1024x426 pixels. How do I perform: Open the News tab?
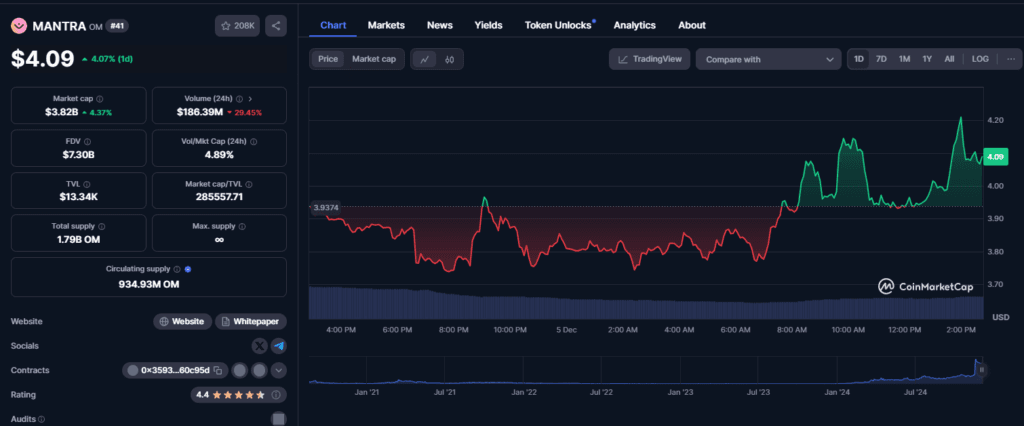pyautogui.click(x=440, y=25)
